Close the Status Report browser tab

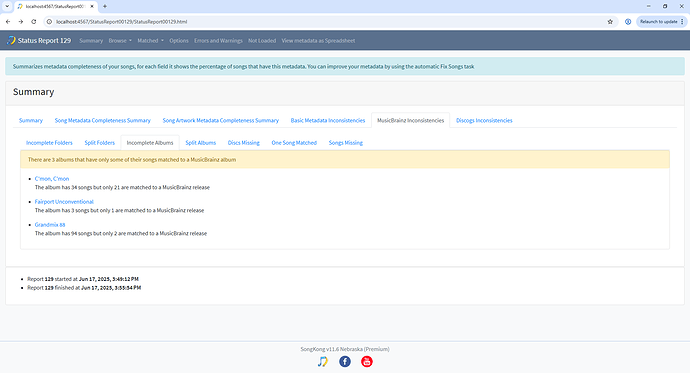pyautogui.click(x=92, y=6)
